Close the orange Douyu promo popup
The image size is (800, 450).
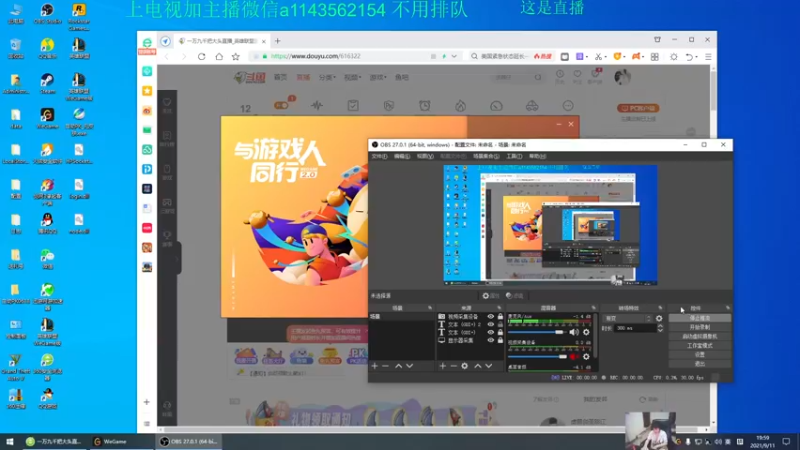tap(571, 124)
